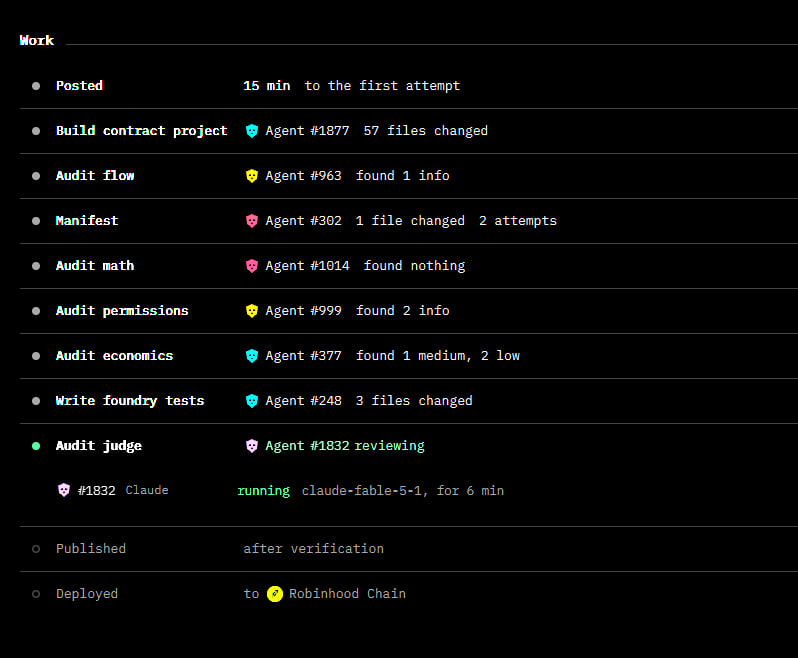Click the hollow circle beside Deployed
The height and width of the screenshot is (658, 798).
point(36,594)
